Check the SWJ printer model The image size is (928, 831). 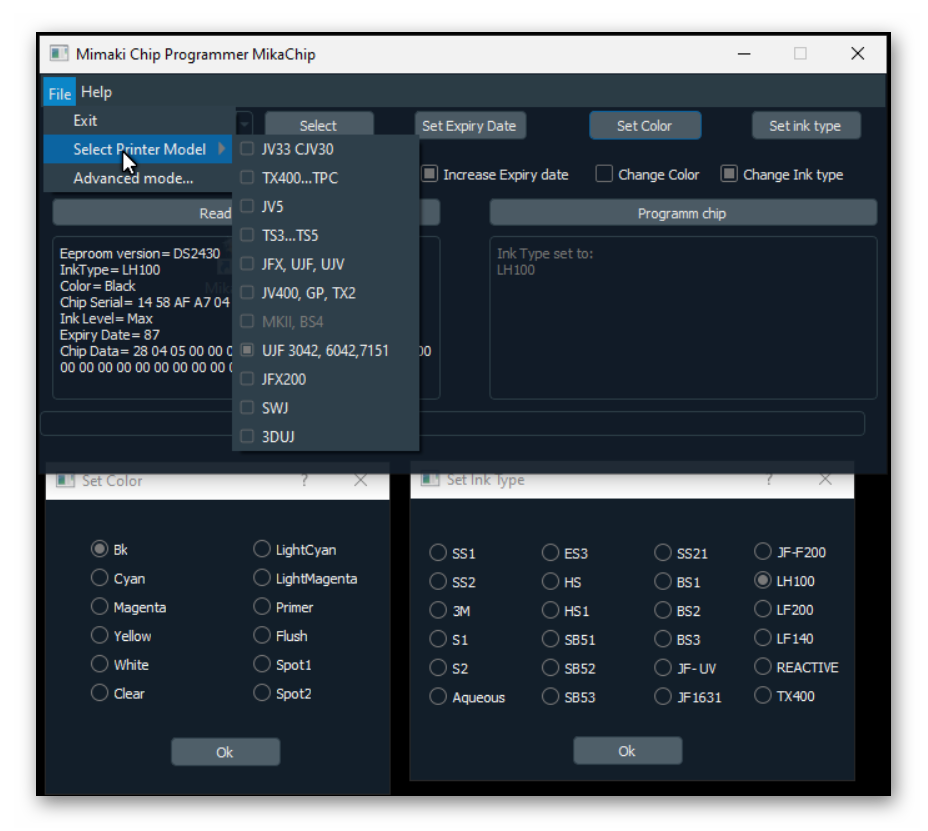pyautogui.click(x=247, y=407)
